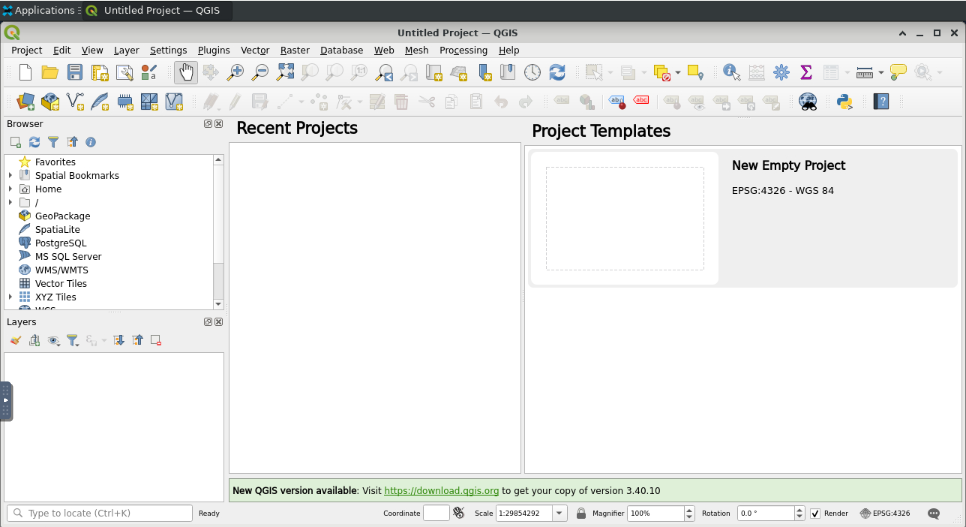
Task: Click the Zoom Full extent icon
Action: point(285,73)
